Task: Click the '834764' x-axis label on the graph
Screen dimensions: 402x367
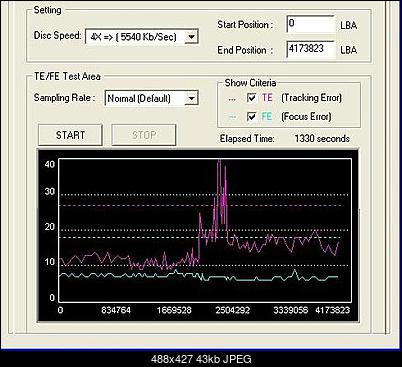Action: [x=116, y=310]
